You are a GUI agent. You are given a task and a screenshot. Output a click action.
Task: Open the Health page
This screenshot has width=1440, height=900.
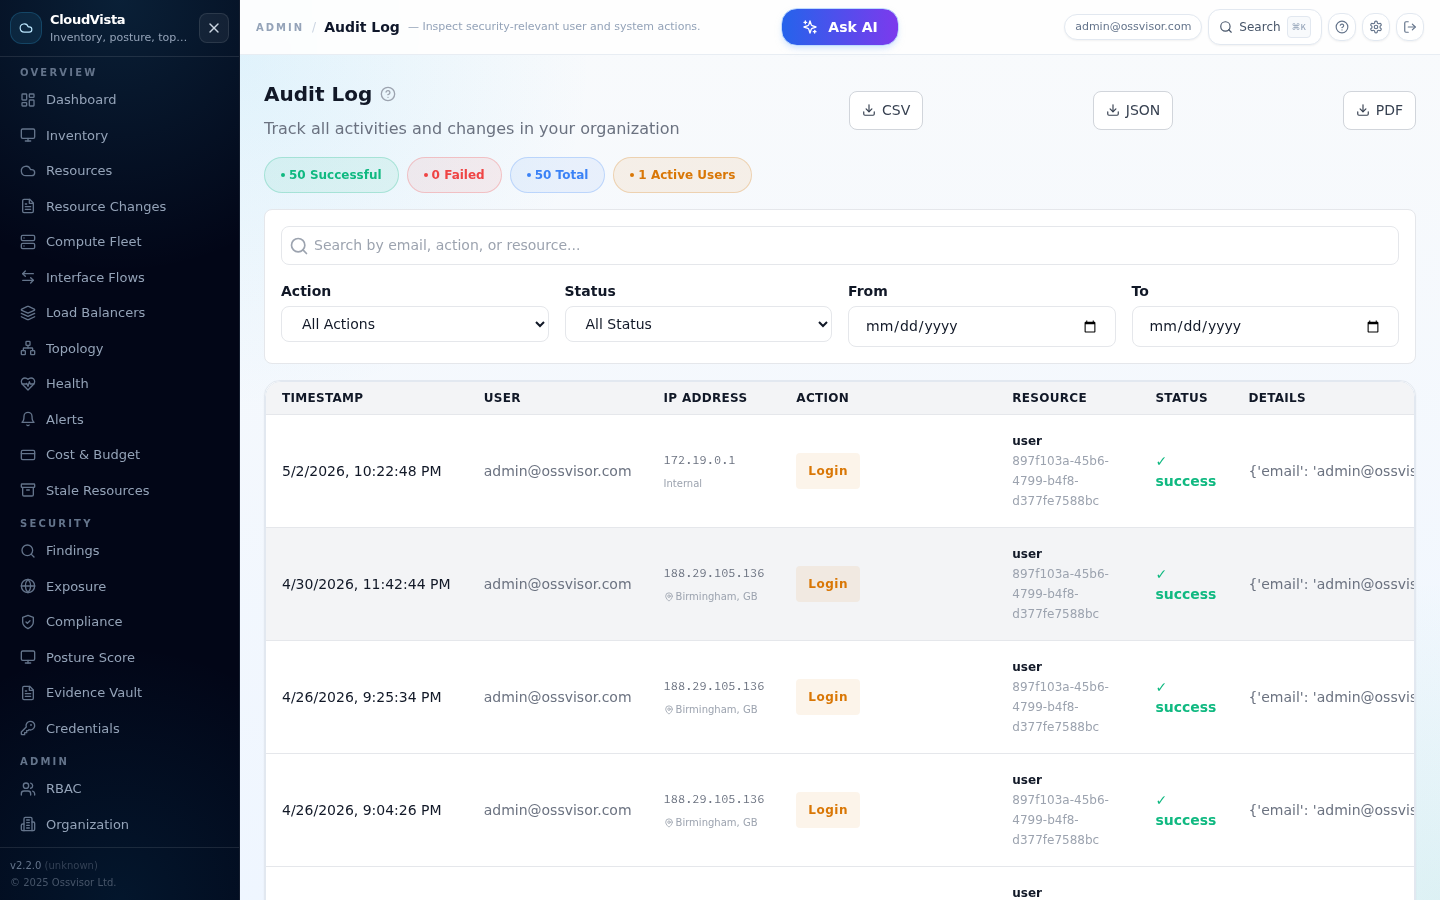pos(120,384)
